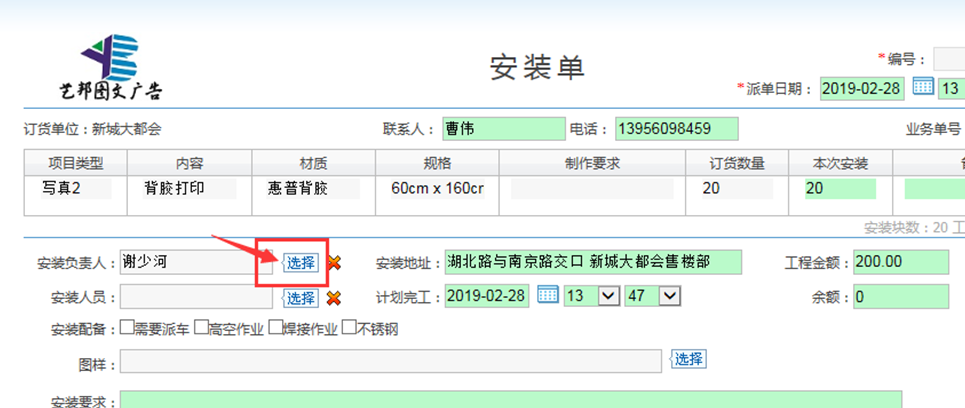Open the calendar picker beside 计划完工 date
965x408 pixels.
tap(547, 295)
